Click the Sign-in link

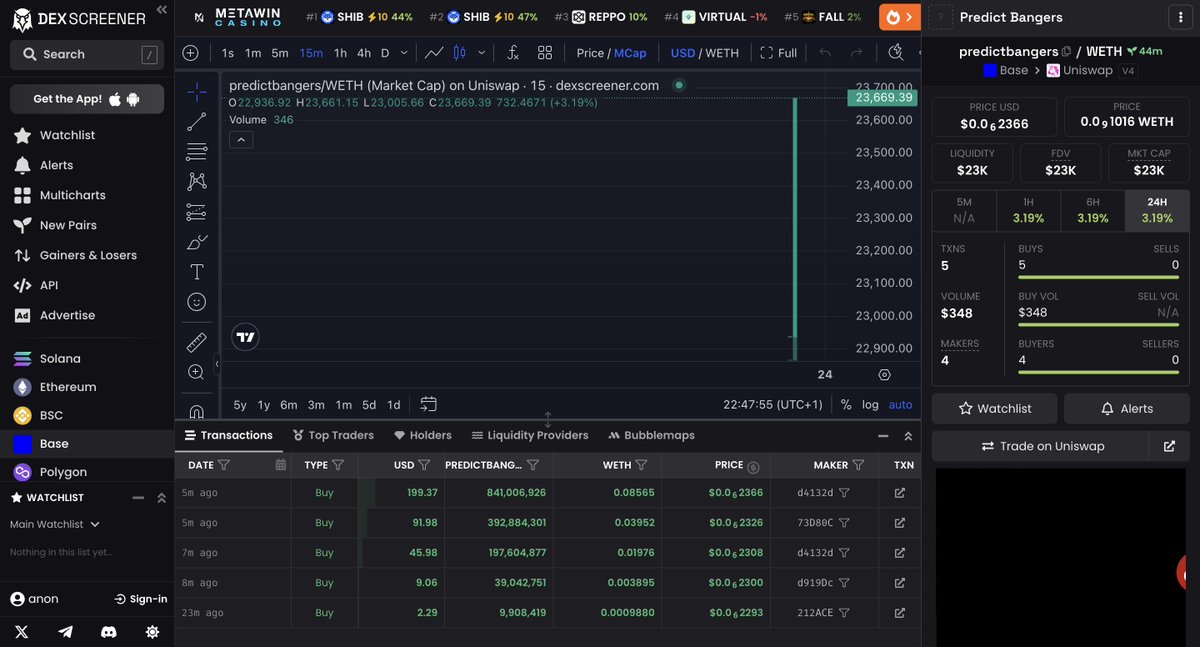[140, 599]
